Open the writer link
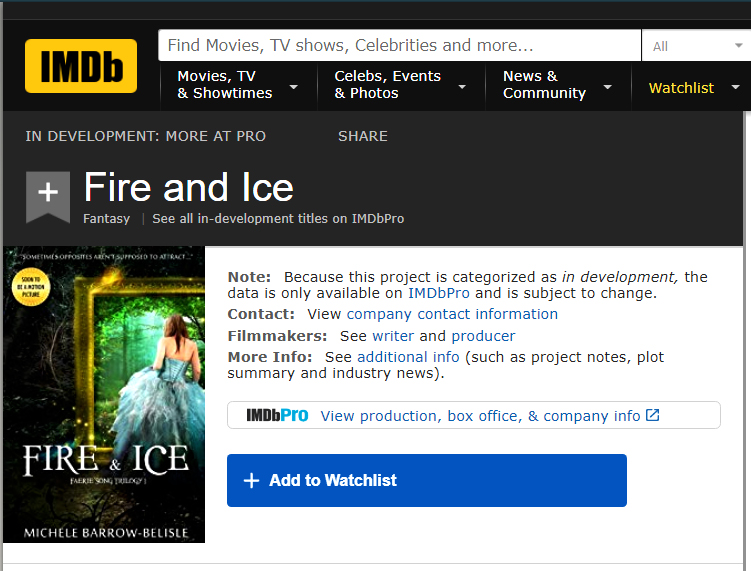751x571 pixels. [x=393, y=336]
